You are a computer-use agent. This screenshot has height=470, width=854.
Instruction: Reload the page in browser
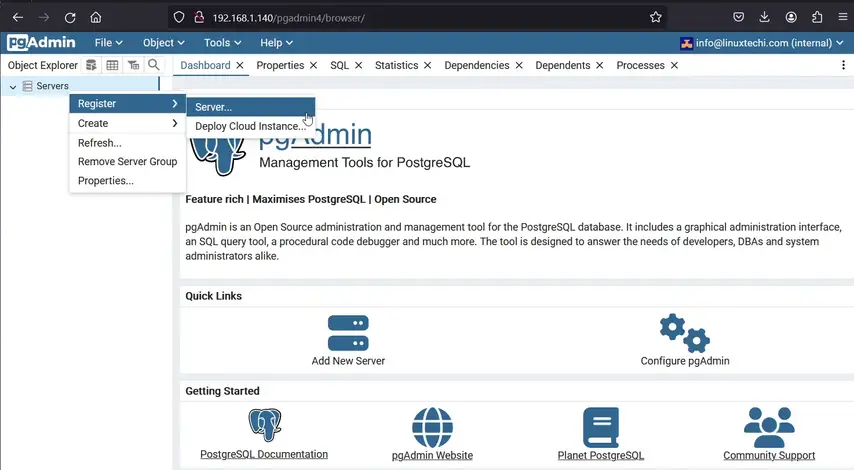tap(70, 17)
